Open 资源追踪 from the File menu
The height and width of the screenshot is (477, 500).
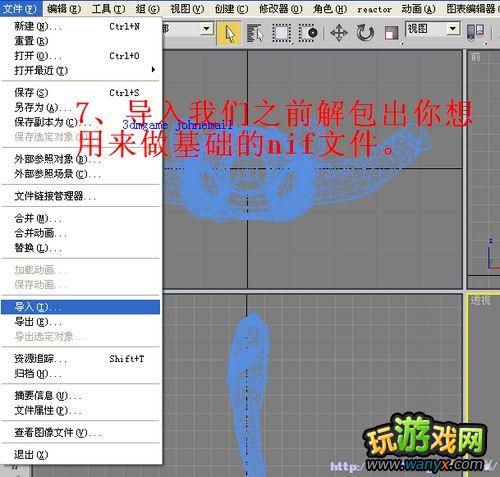click(81, 359)
